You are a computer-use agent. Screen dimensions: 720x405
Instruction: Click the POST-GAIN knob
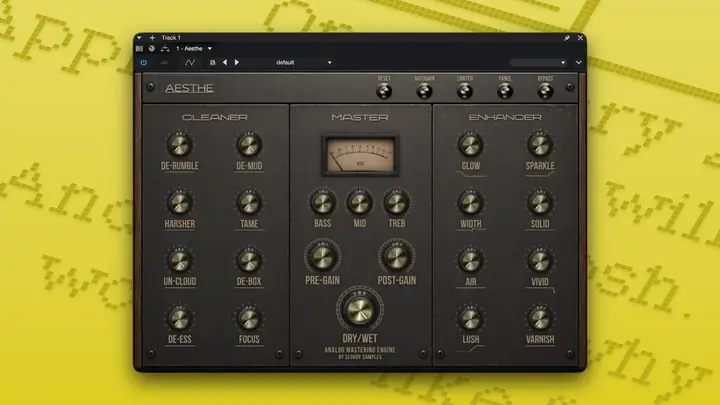pyautogui.click(x=397, y=257)
